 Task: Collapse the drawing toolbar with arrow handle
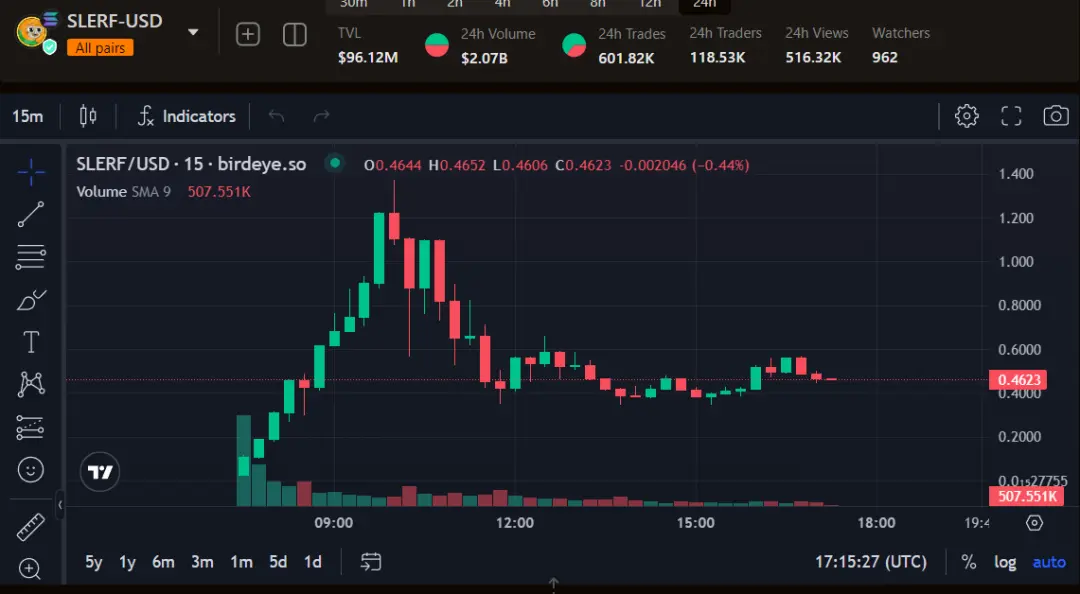[x=60, y=505]
